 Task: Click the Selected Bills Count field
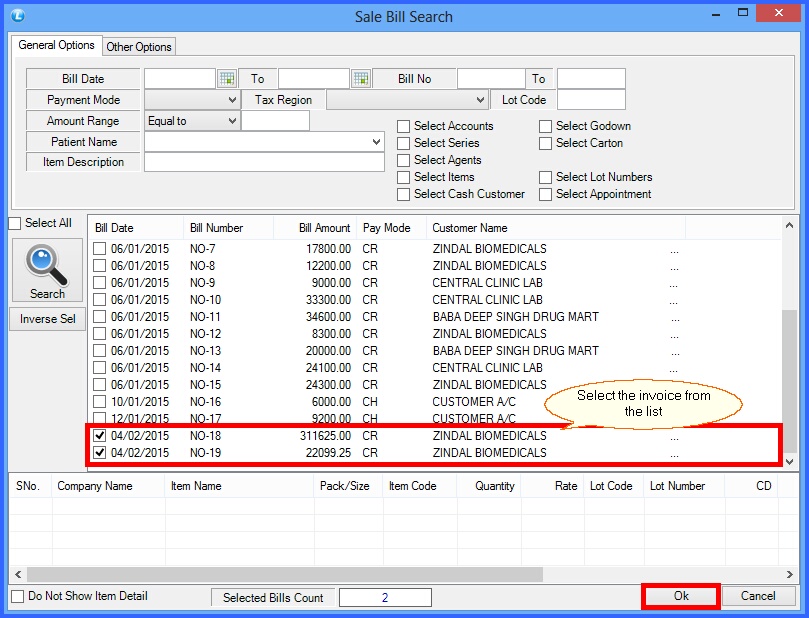[x=385, y=598]
